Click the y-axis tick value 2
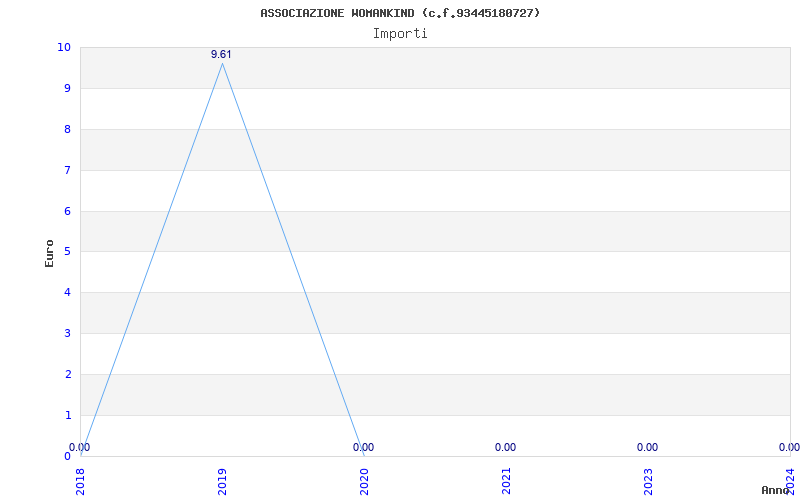 coord(67,374)
